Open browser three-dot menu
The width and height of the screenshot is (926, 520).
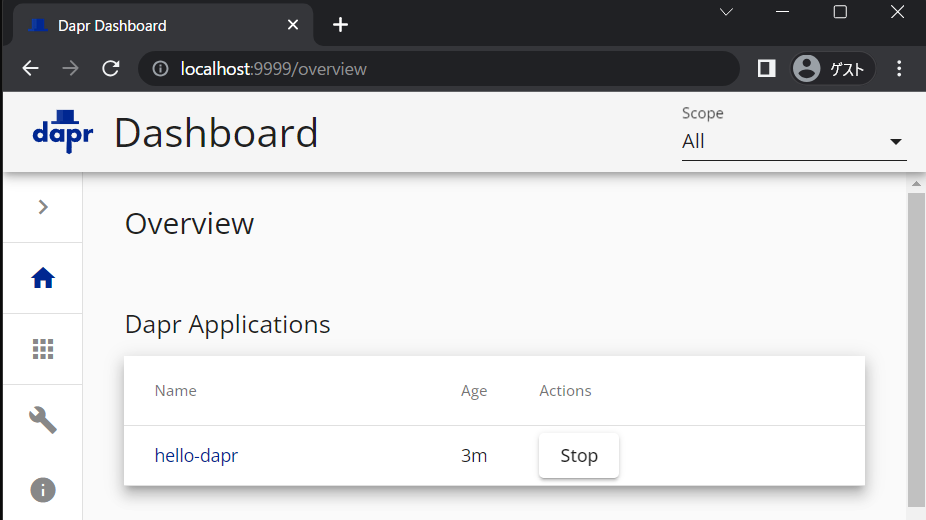tap(899, 68)
